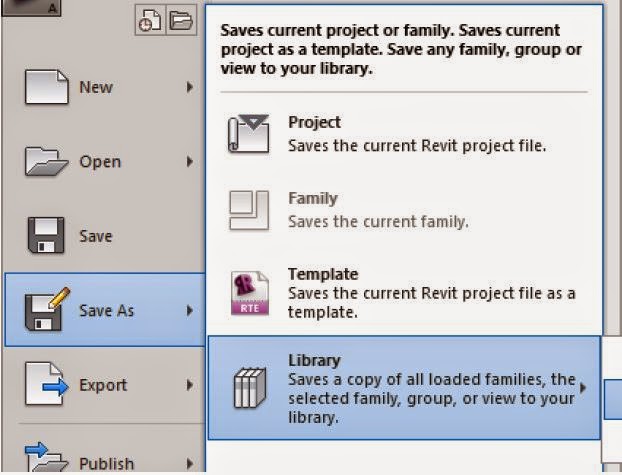Click the Open Documents folder icon
The width and height of the screenshot is (622, 475).
tap(181, 20)
